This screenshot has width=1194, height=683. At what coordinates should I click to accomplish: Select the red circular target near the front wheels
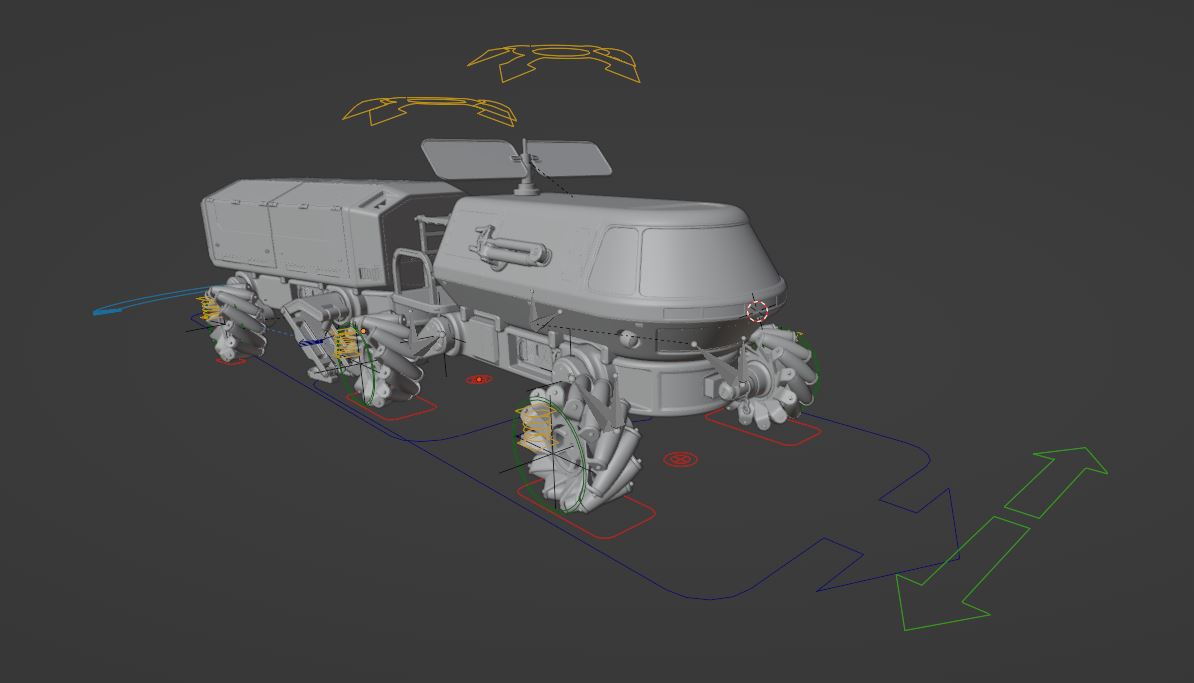[x=680, y=459]
